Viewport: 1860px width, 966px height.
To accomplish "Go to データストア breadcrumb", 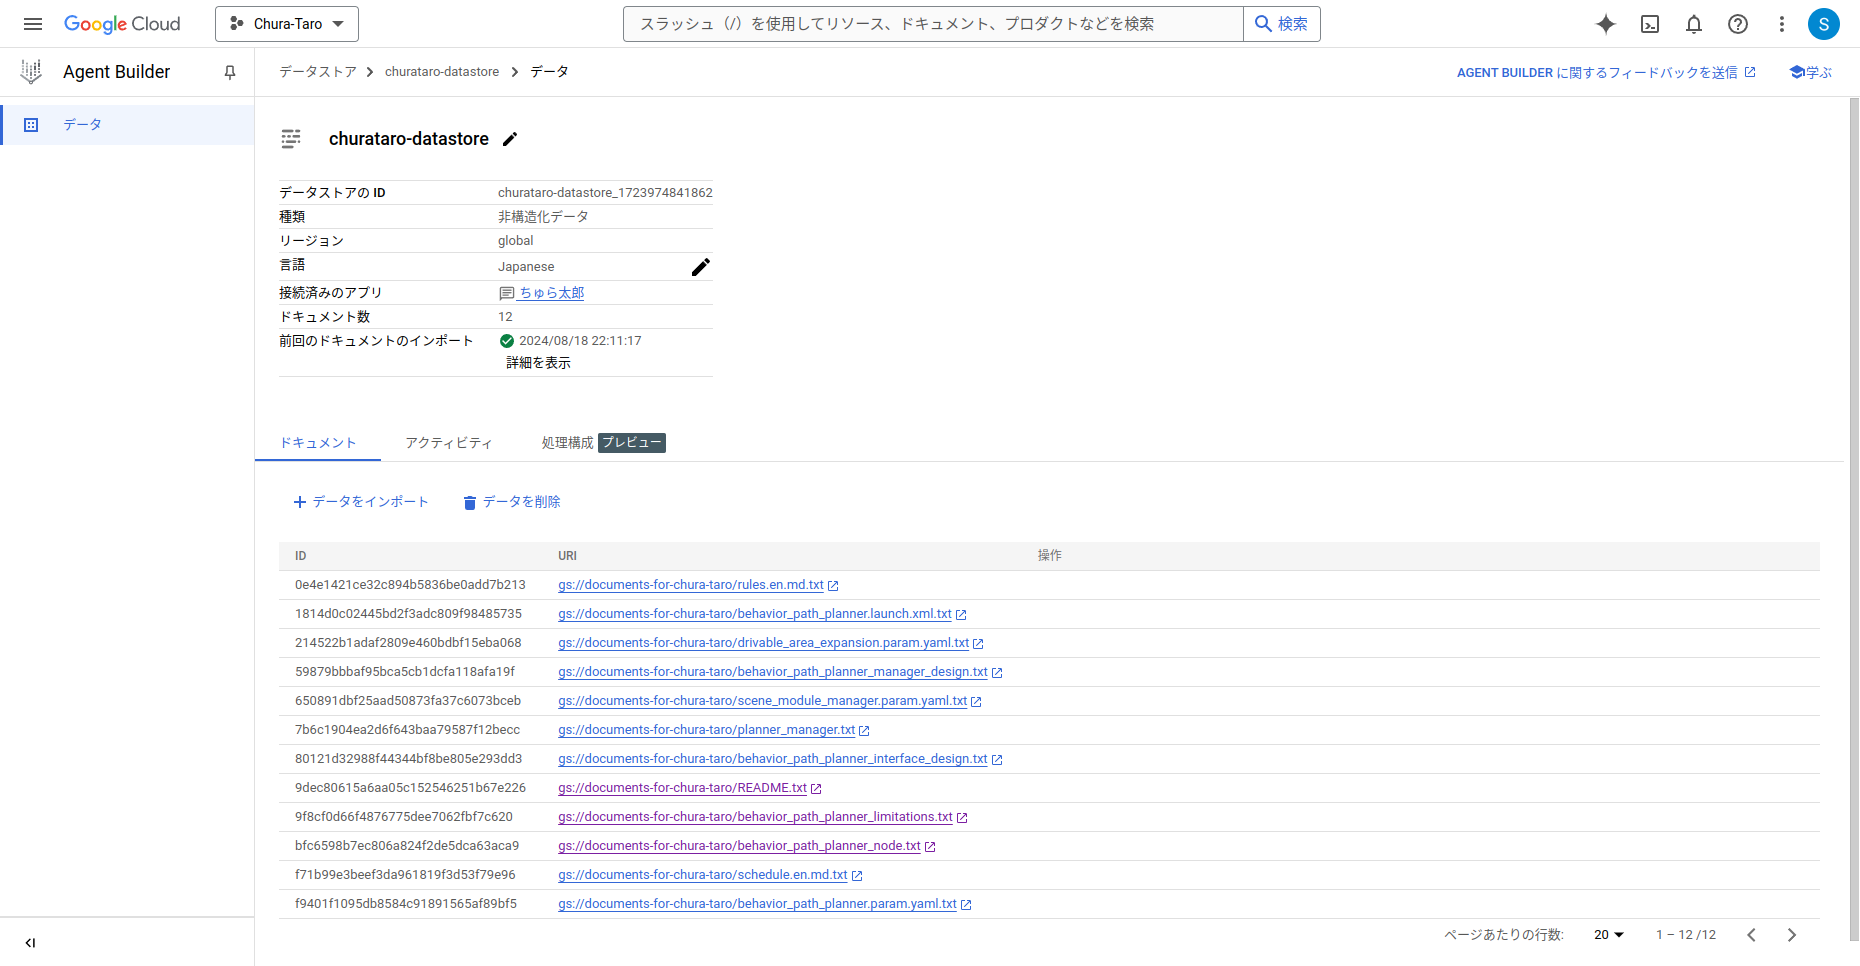I will [x=318, y=72].
